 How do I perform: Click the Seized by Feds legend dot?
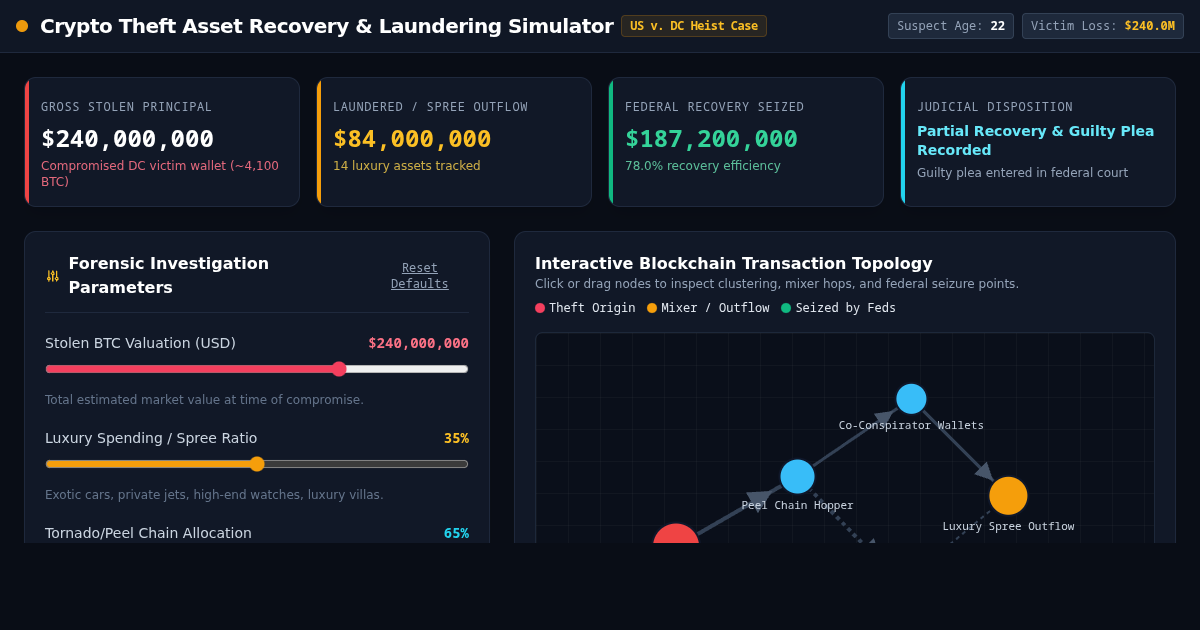(x=786, y=308)
